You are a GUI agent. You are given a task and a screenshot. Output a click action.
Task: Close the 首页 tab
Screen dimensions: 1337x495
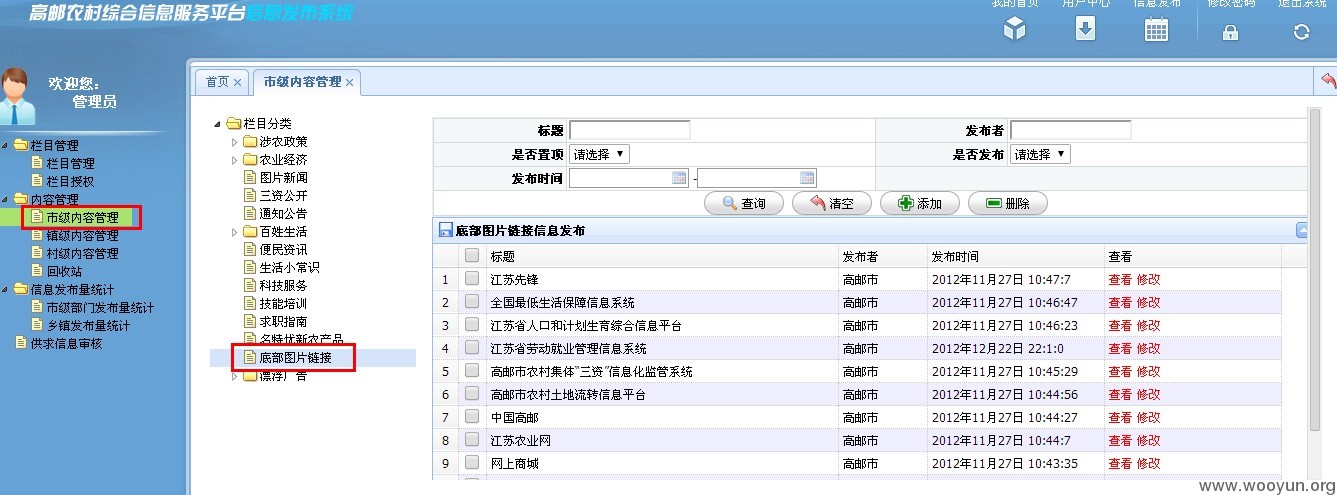pyautogui.click(x=238, y=82)
